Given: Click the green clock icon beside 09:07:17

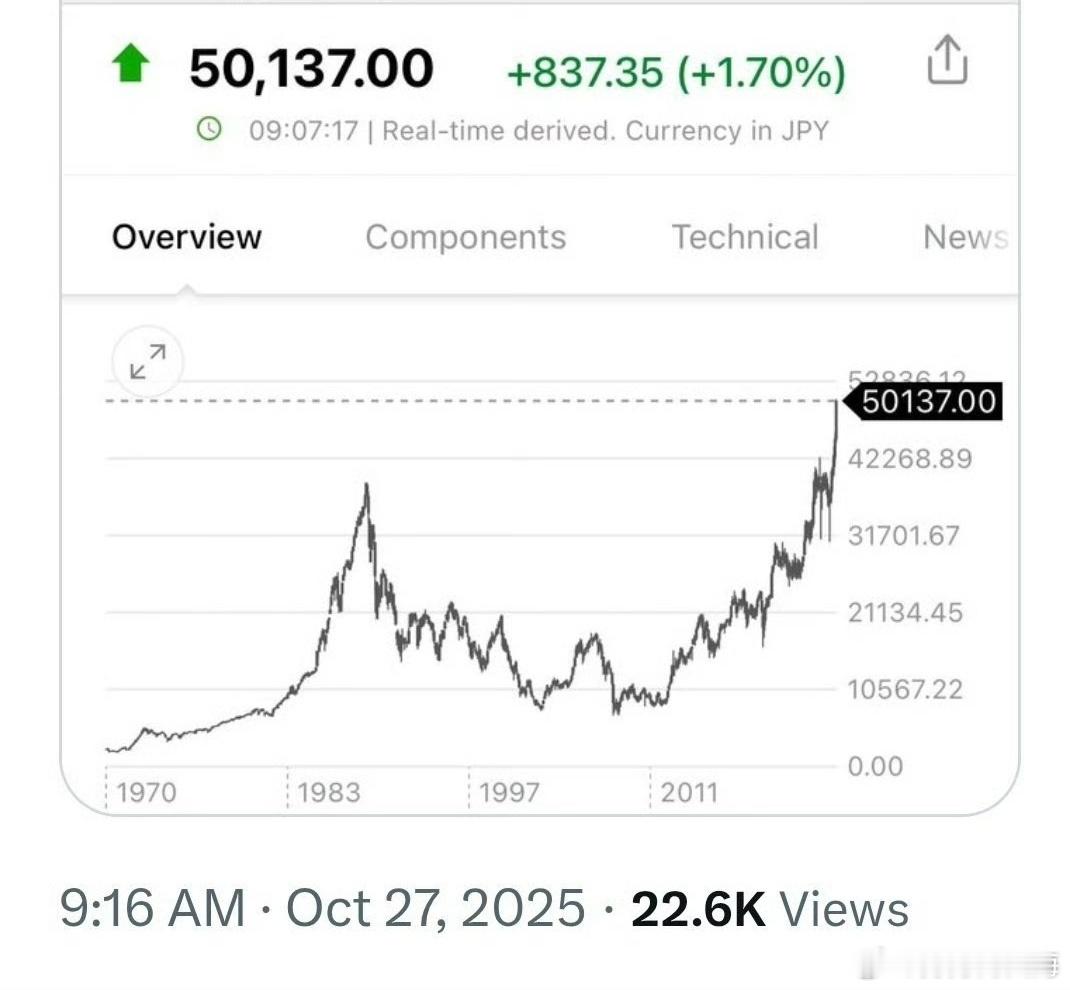Looking at the screenshot, I should tap(209, 129).
